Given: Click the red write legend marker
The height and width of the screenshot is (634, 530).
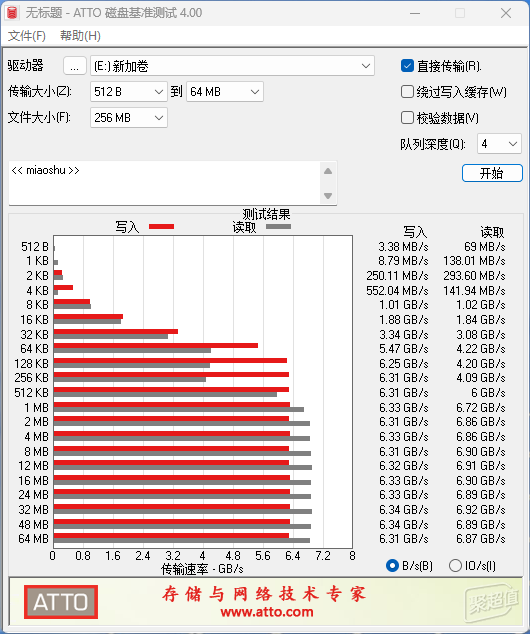Looking at the screenshot, I should coord(161,226).
